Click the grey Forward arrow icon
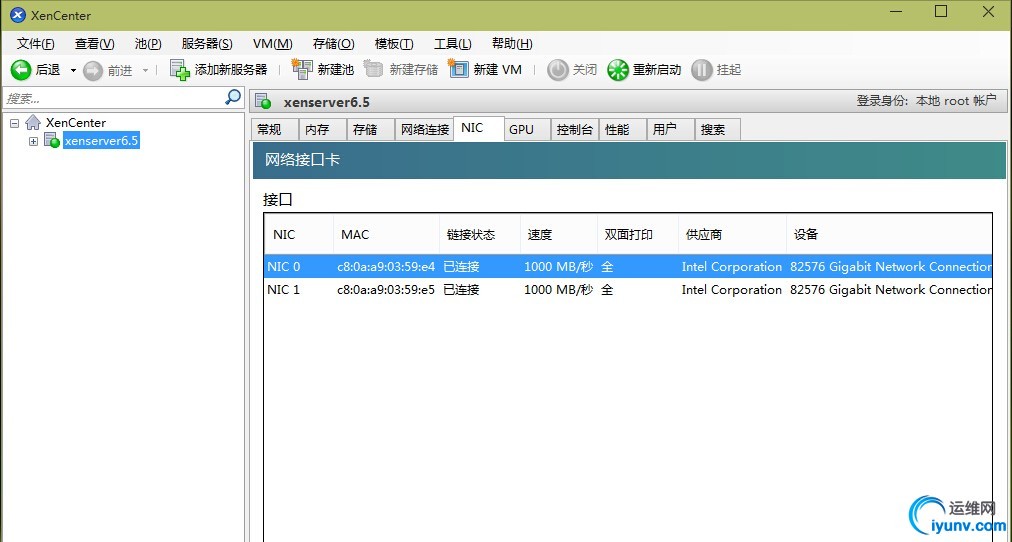This screenshot has height=542, width=1012. [93, 70]
